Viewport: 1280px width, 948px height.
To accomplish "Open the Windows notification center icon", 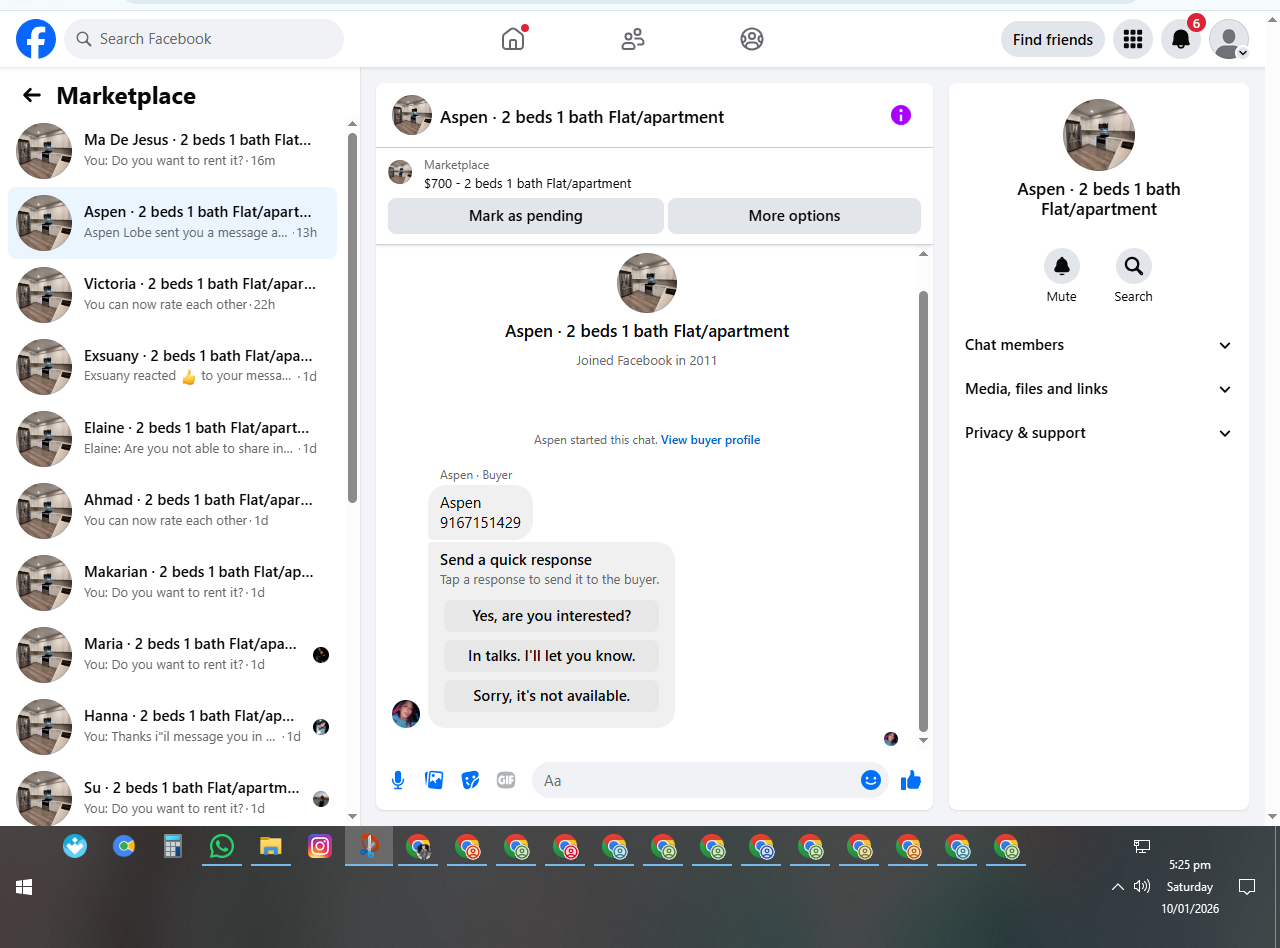I will (1247, 886).
